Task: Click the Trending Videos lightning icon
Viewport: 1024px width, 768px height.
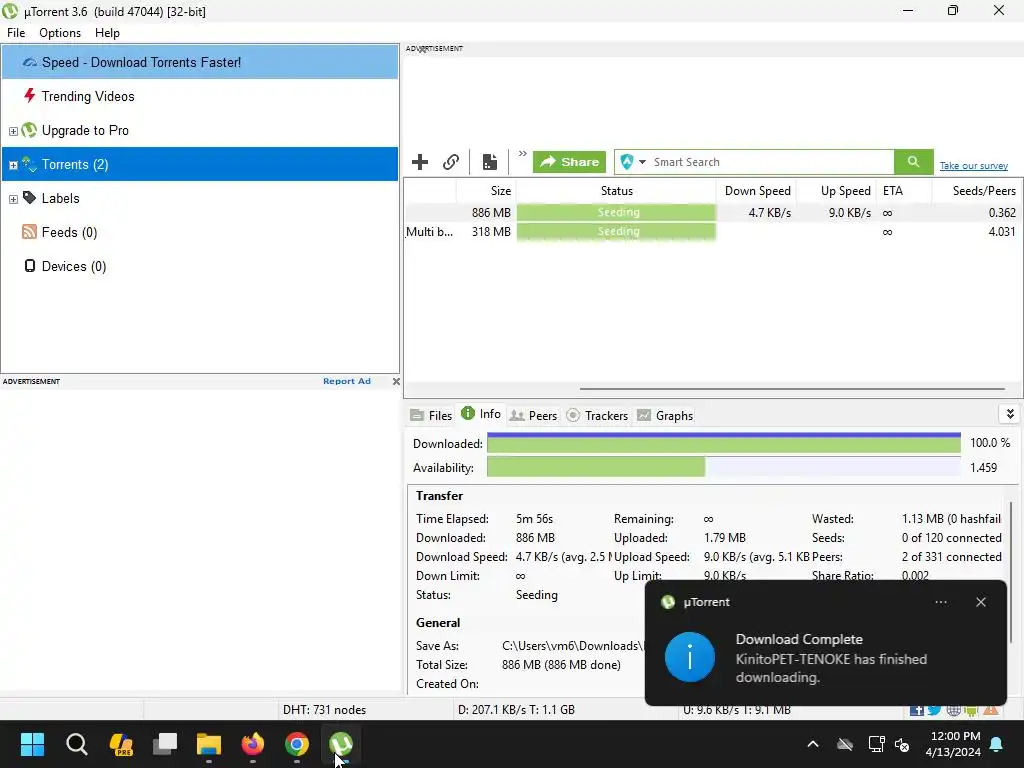Action: pos(29,96)
